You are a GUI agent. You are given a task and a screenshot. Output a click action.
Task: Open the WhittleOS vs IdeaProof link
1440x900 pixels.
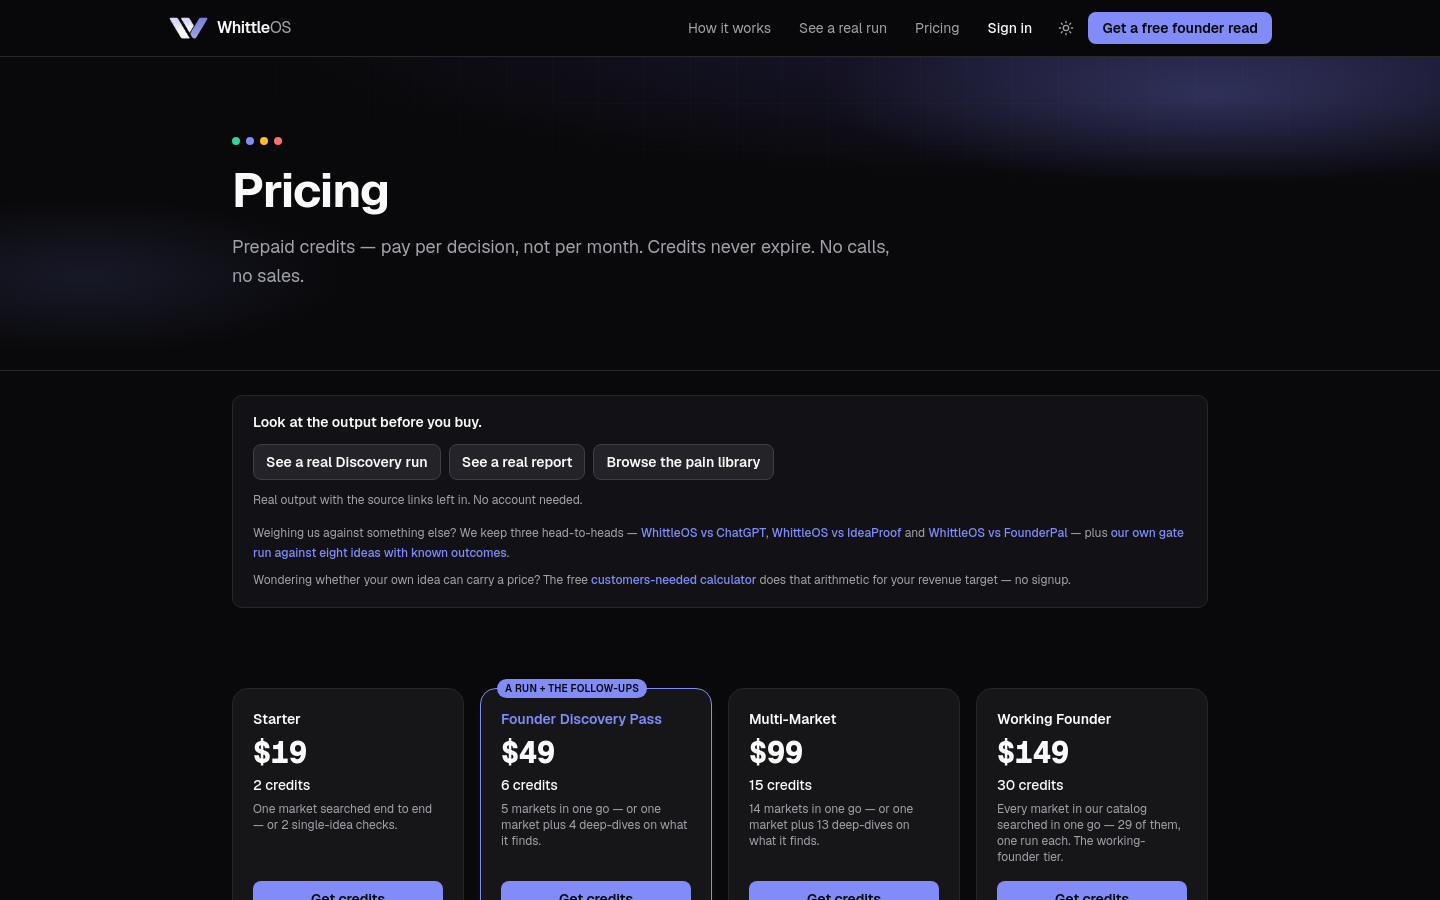[836, 533]
